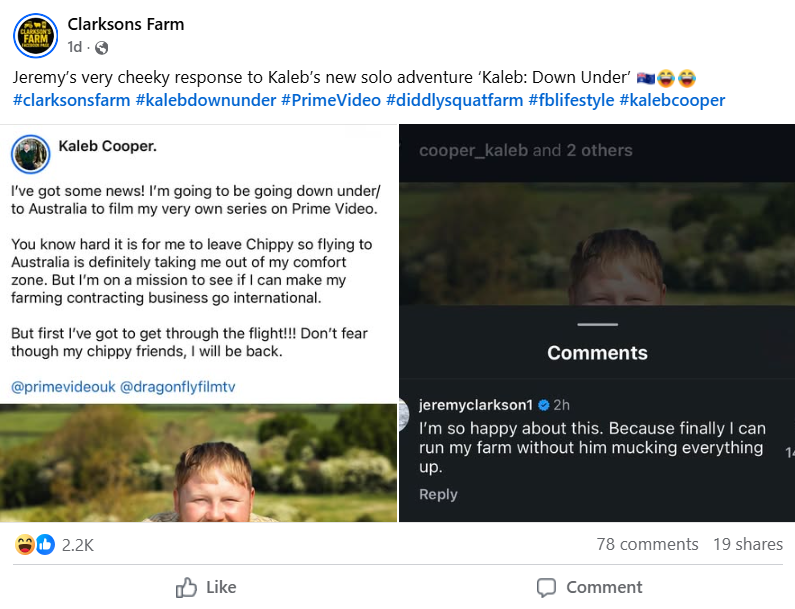Click the thumbs-up Like button

click(x=206, y=587)
